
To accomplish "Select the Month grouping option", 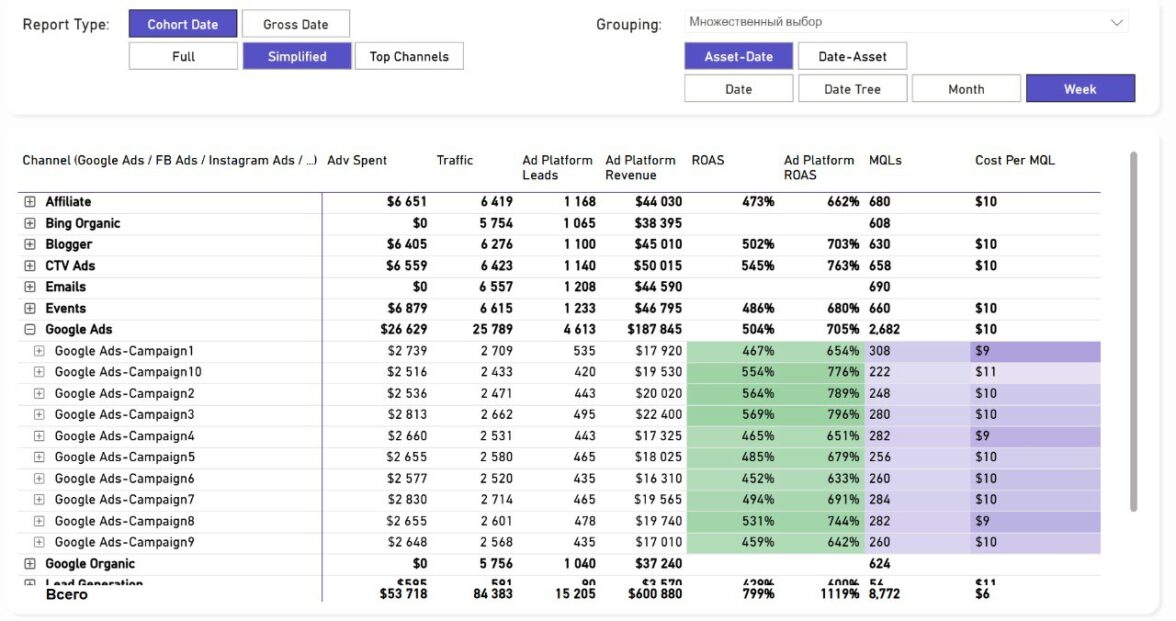I will point(966,89).
